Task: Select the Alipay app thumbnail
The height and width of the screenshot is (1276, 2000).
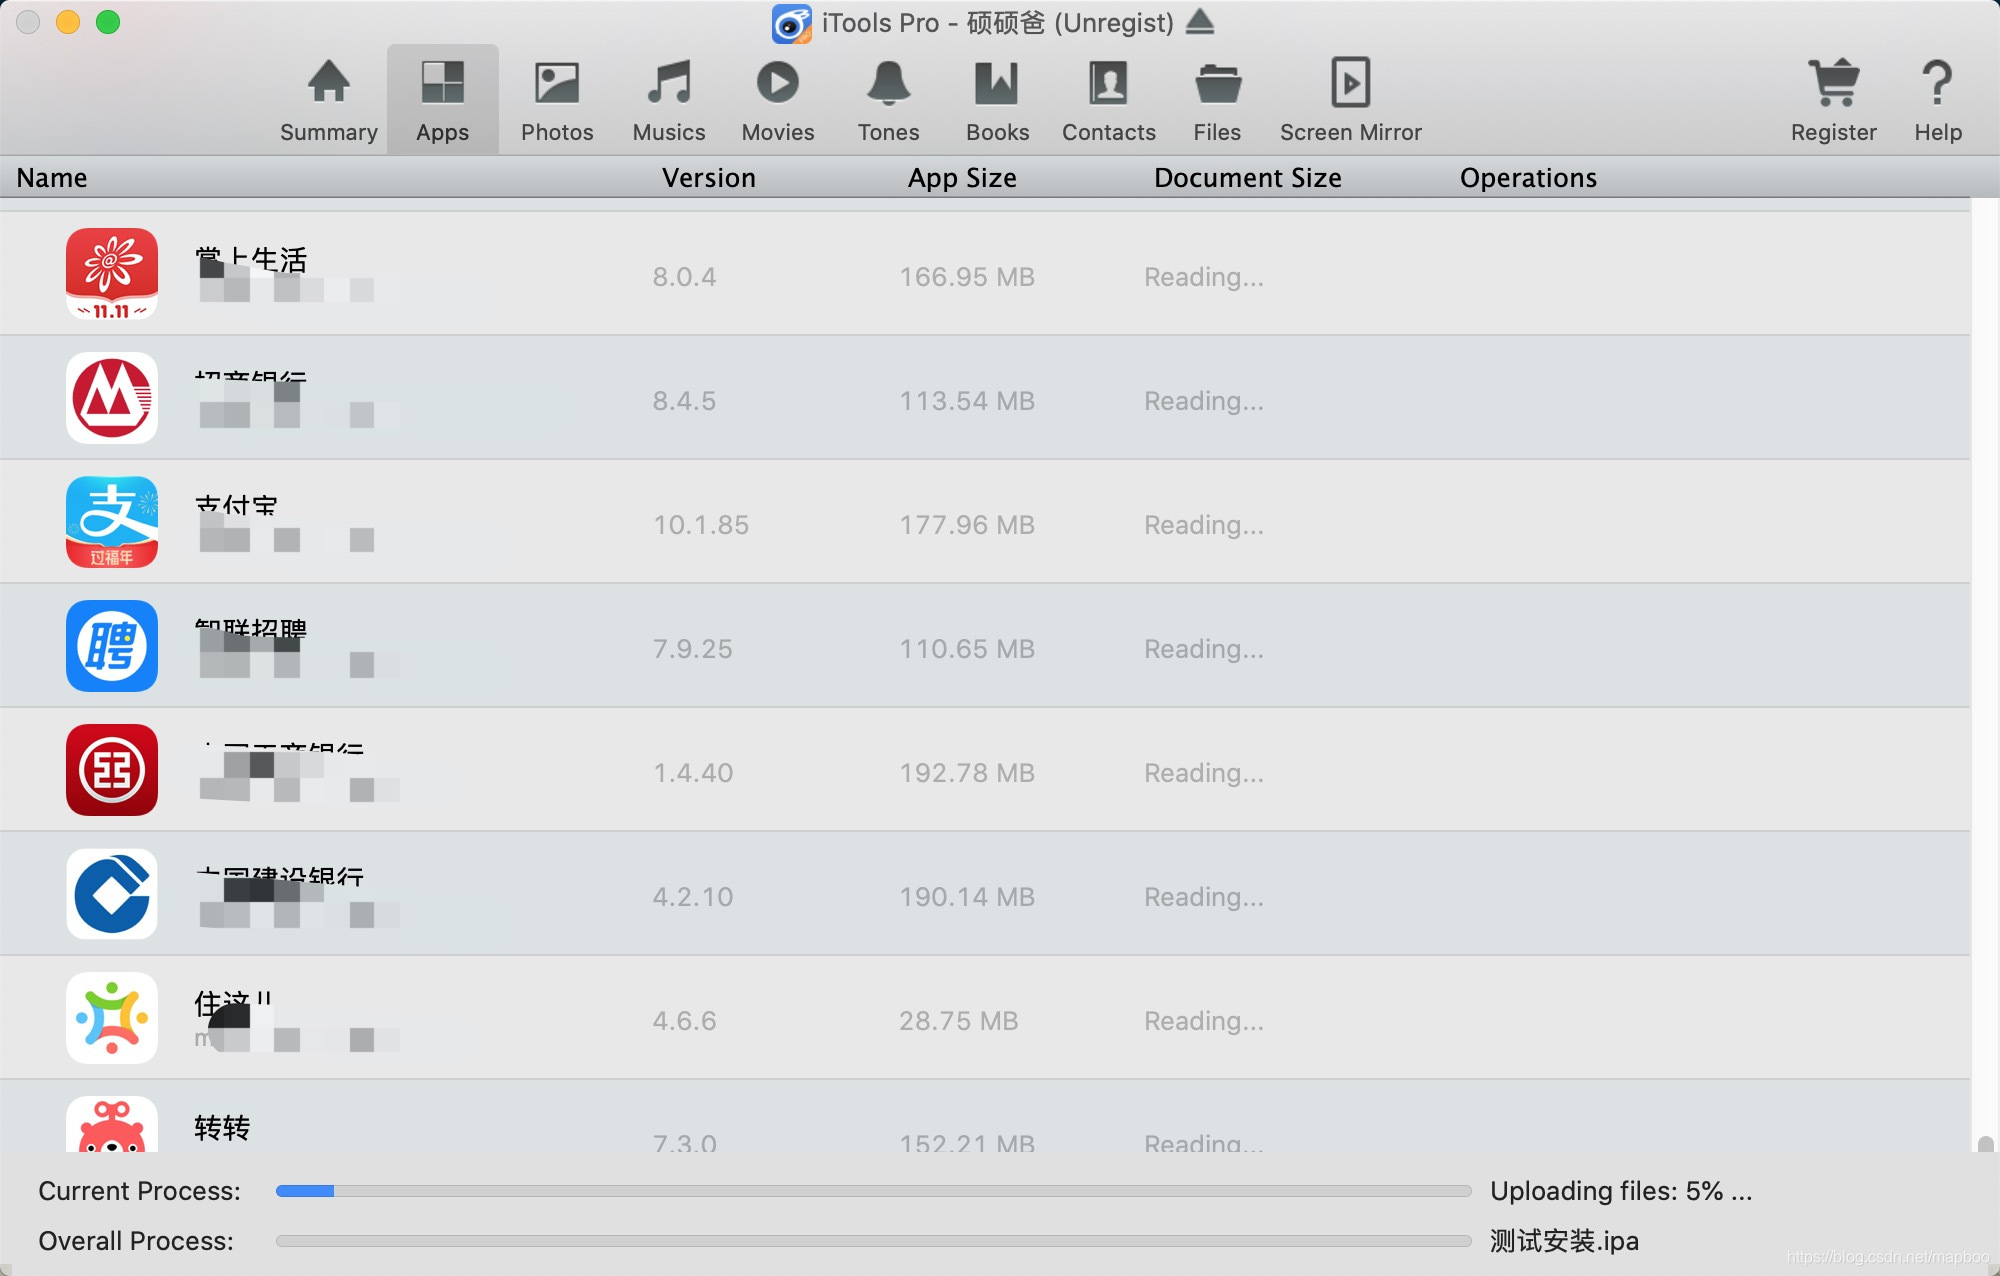Action: (112, 522)
